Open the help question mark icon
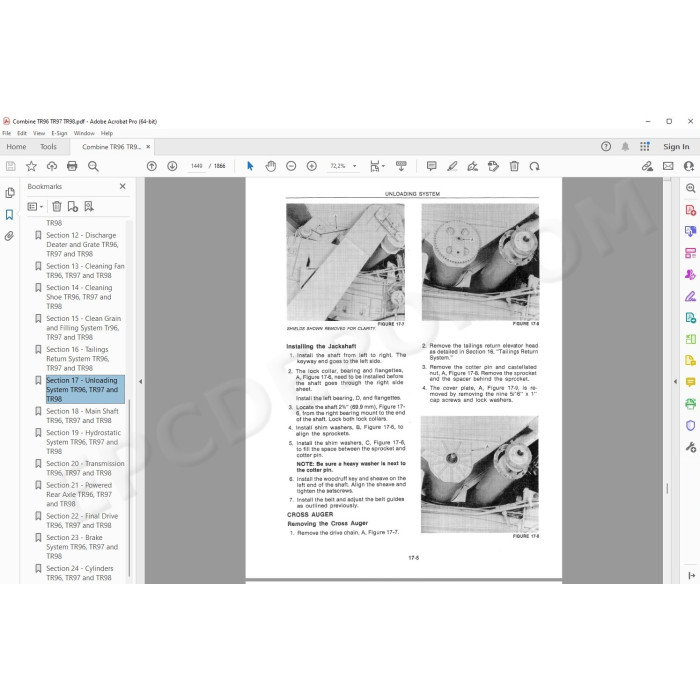 (606, 146)
